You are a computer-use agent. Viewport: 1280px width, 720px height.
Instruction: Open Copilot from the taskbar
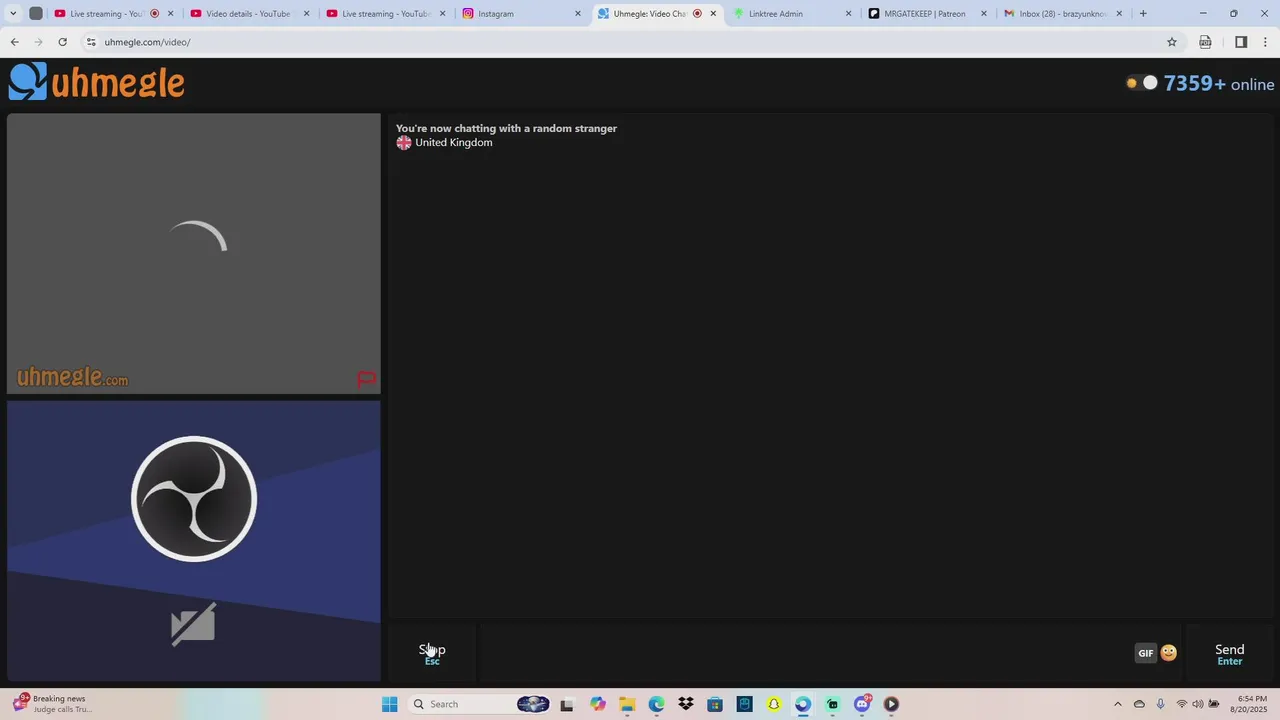[x=598, y=704]
